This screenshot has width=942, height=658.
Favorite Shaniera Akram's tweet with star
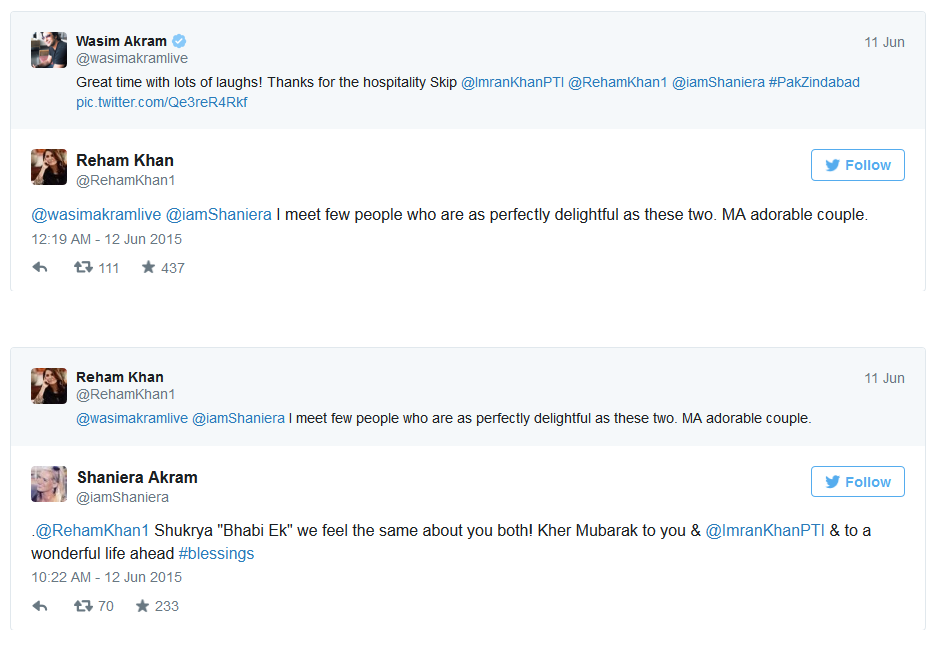[x=143, y=606]
